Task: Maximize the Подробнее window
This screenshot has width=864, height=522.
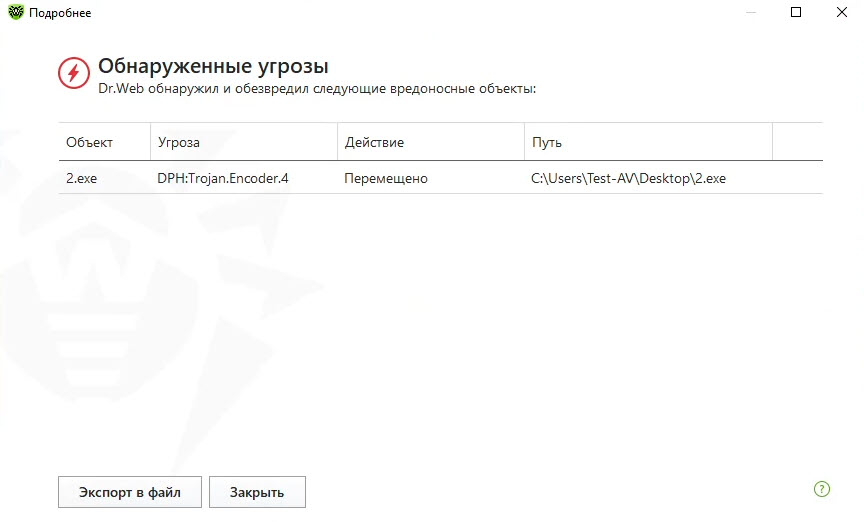Action: (796, 13)
